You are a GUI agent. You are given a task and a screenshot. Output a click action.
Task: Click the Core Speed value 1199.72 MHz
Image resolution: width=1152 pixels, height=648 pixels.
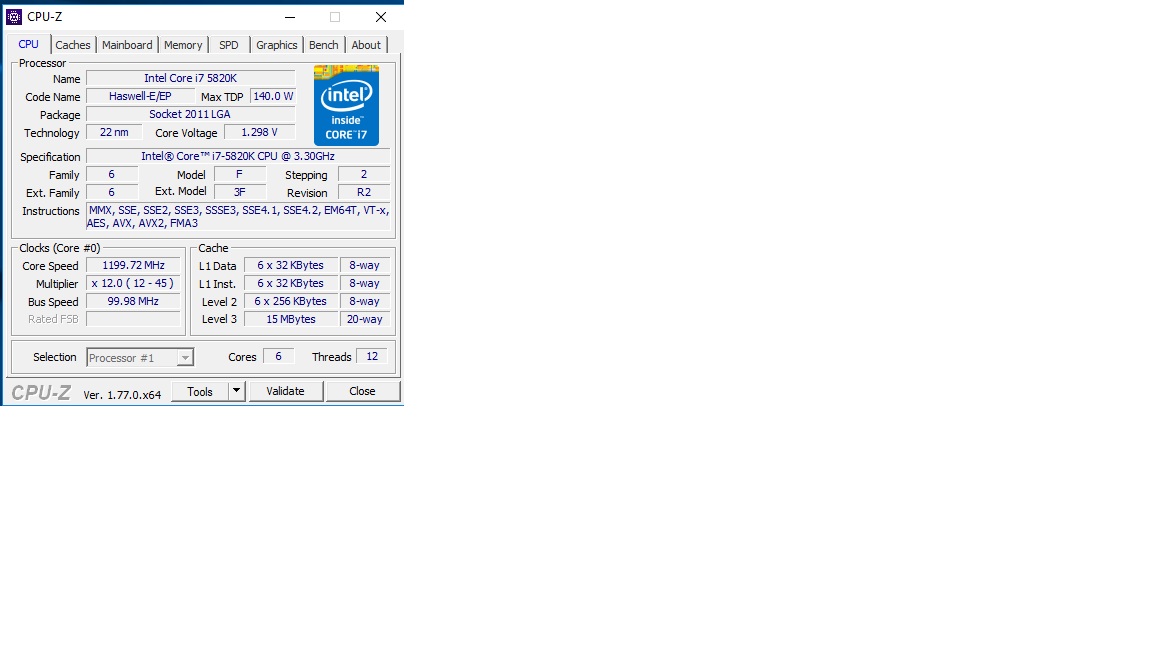coord(133,265)
